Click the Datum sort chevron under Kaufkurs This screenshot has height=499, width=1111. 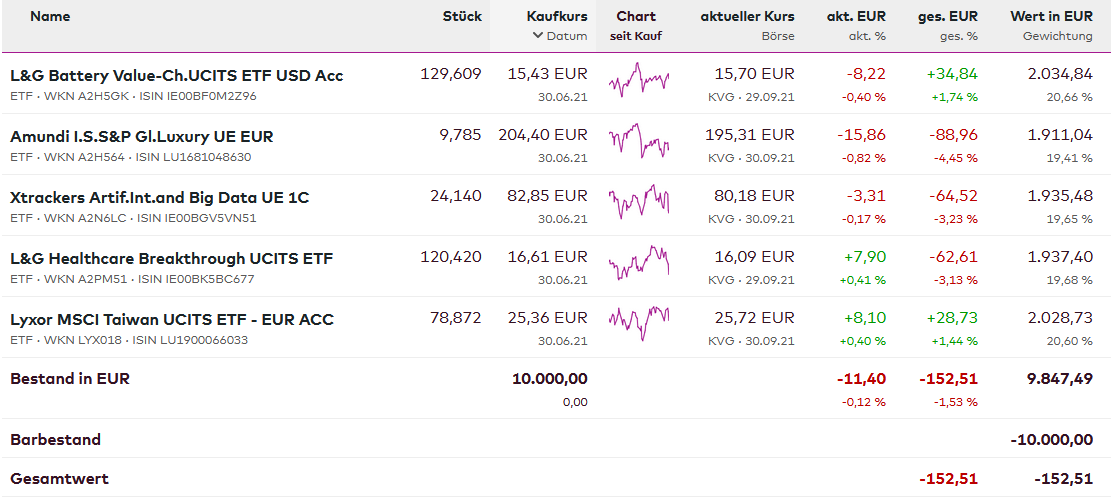click(x=538, y=36)
